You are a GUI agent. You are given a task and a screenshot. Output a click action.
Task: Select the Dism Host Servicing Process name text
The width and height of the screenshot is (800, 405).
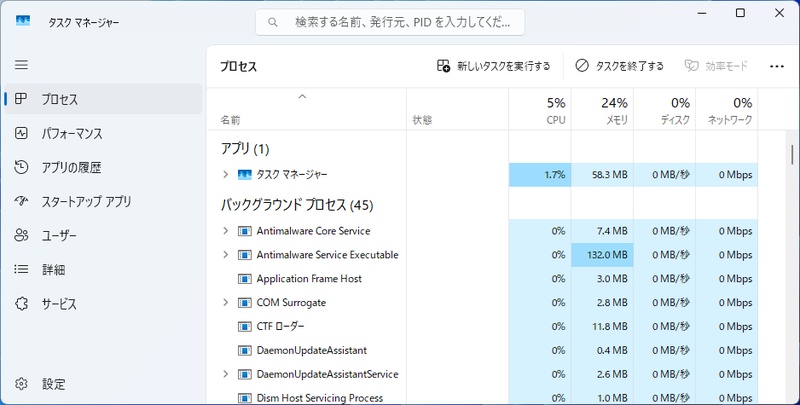(x=320, y=398)
